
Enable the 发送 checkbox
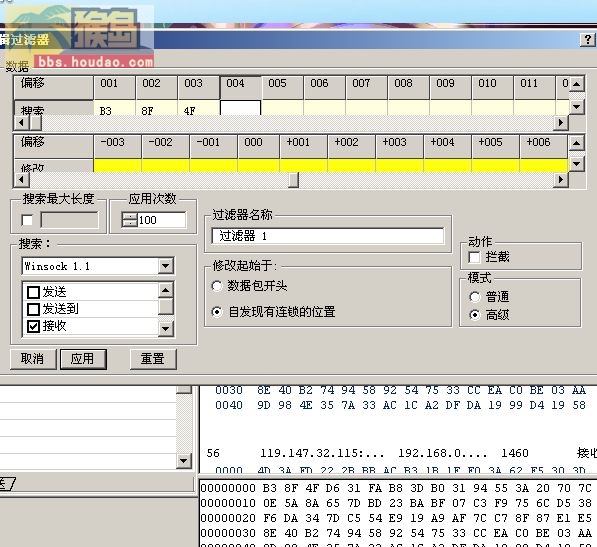[34, 292]
